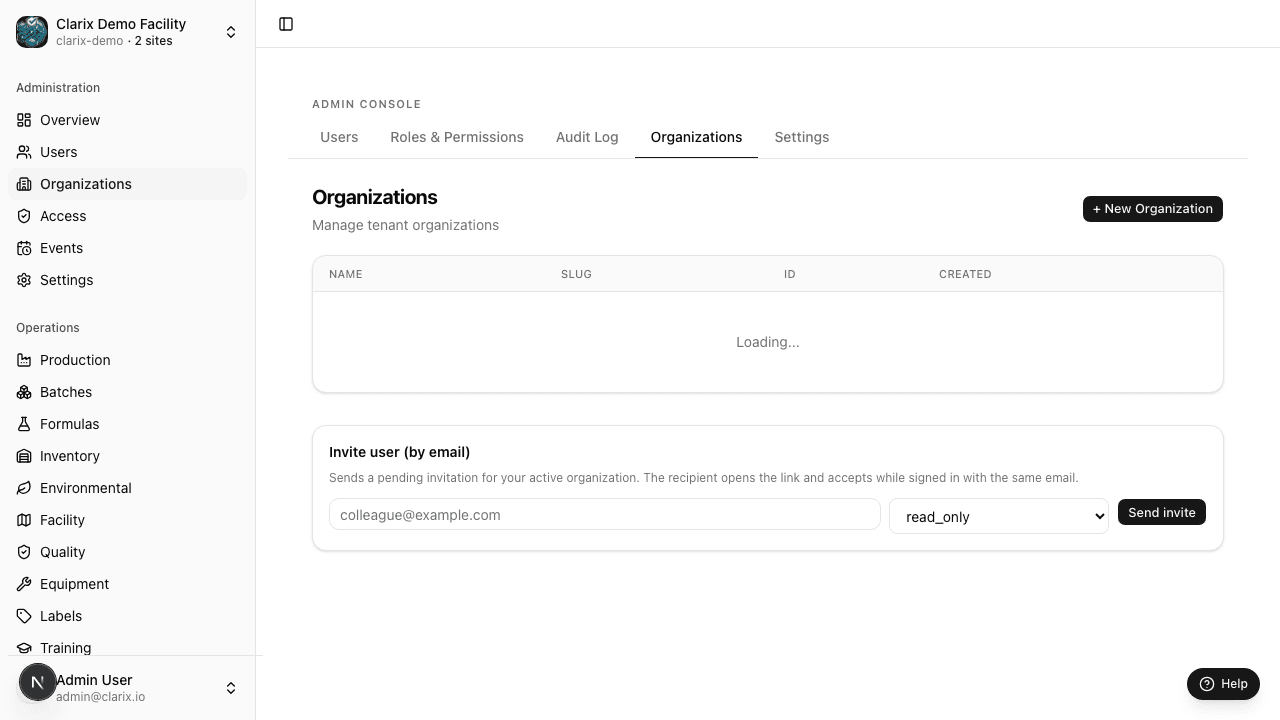Open the read_only role dropdown
Image resolution: width=1280 pixels, height=720 pixels.
coord(999,516)
